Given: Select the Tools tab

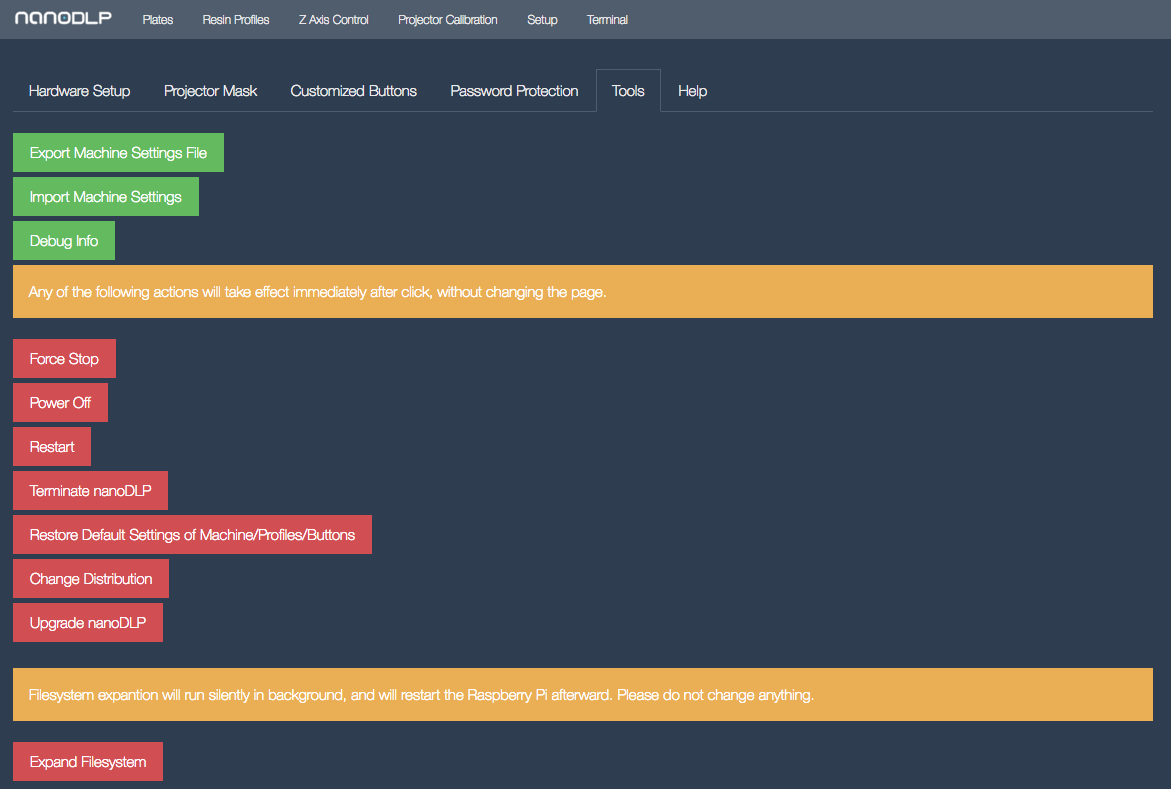Looking at the screenshot, I should point(628,90).
